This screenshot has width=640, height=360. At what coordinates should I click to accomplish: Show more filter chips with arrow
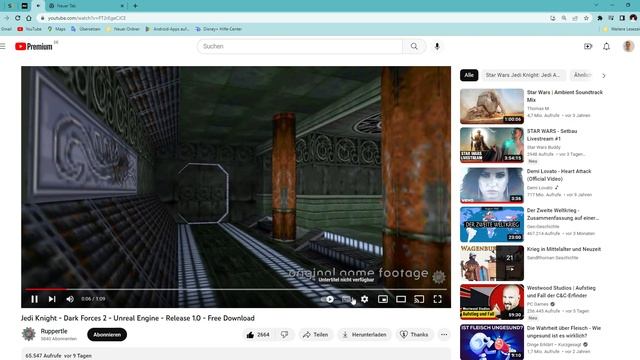click(604, 76)
